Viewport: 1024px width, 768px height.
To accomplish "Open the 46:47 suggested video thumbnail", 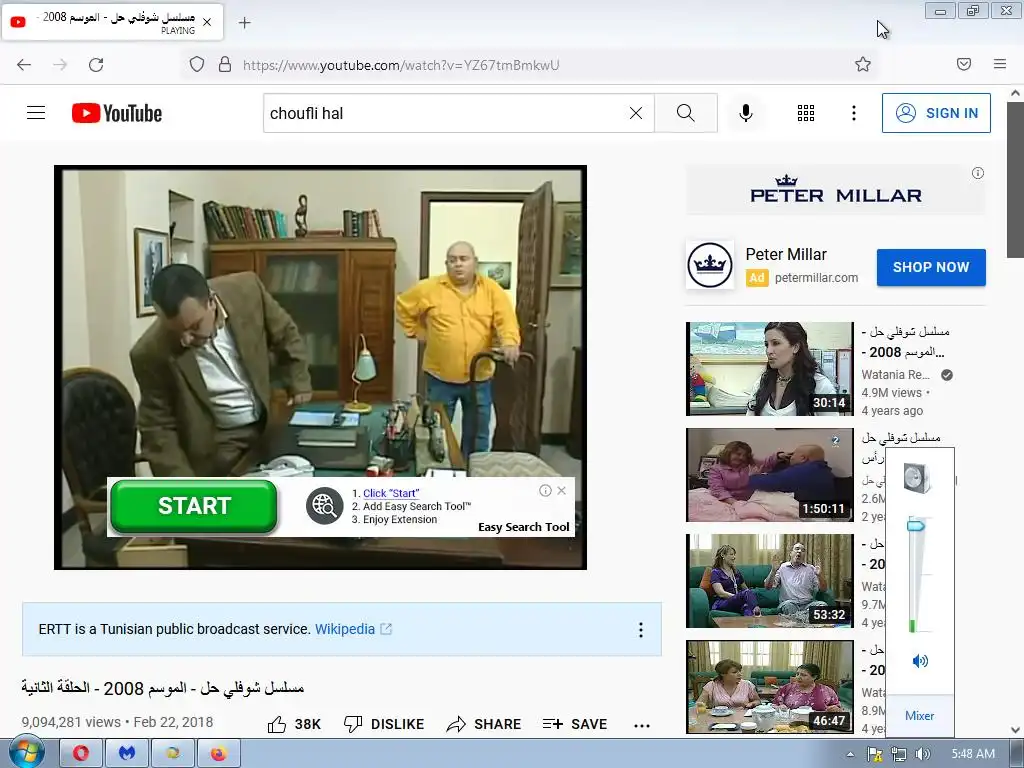I will 769,687.
